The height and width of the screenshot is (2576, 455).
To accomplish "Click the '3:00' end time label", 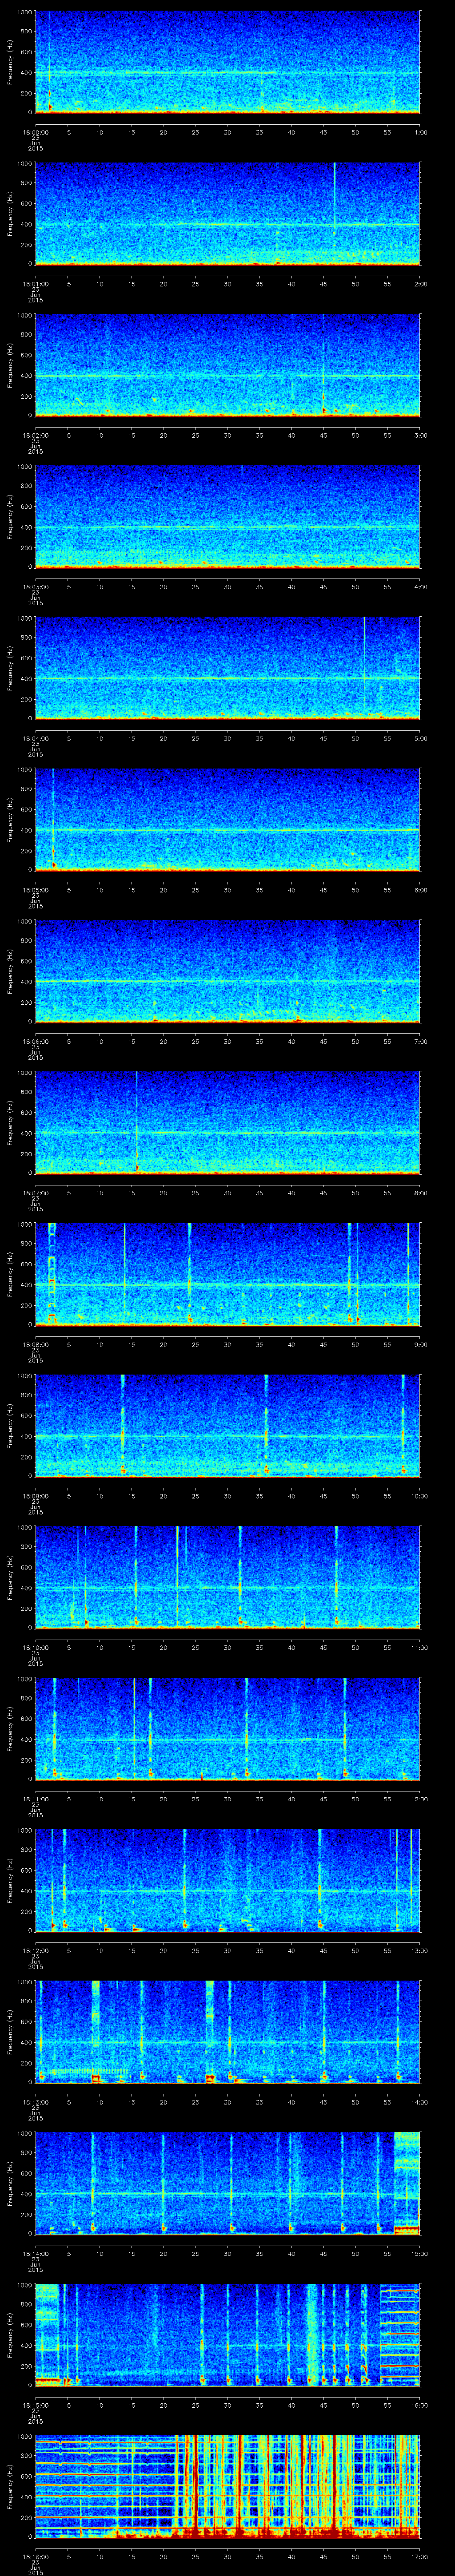I will 421,435.
